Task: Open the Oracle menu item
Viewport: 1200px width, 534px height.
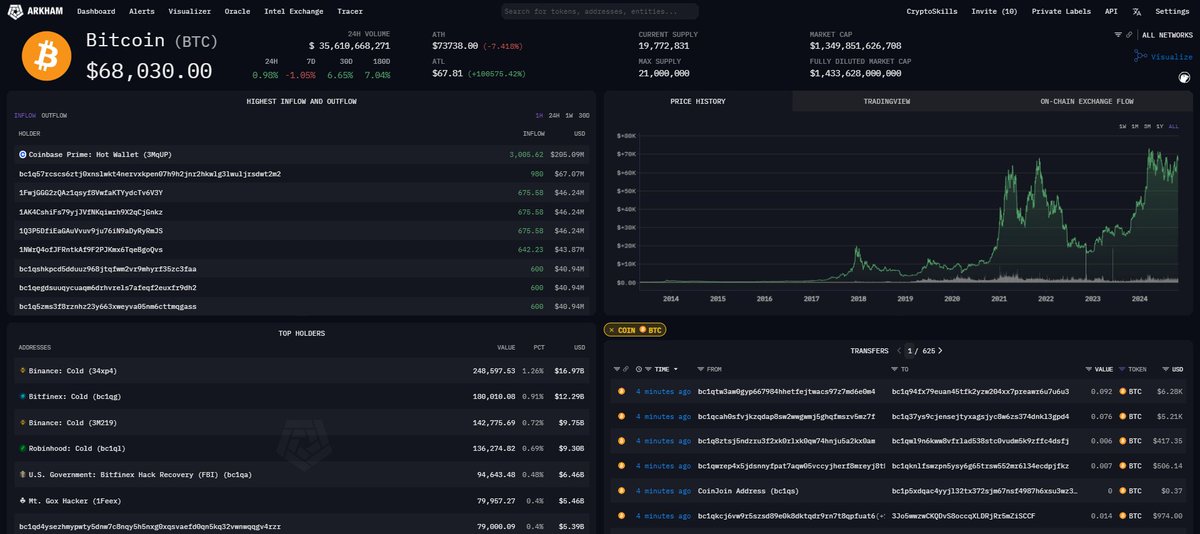Action: (x=238, y=11)
